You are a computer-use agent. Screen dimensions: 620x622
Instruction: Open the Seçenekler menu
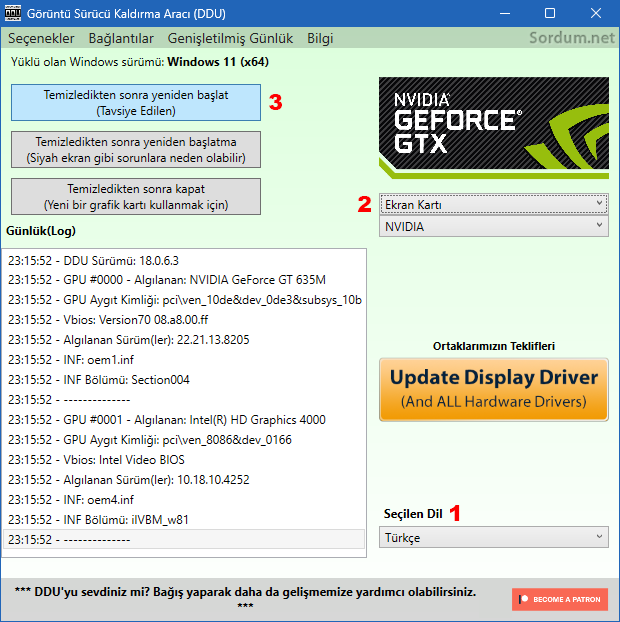[42, 38]
